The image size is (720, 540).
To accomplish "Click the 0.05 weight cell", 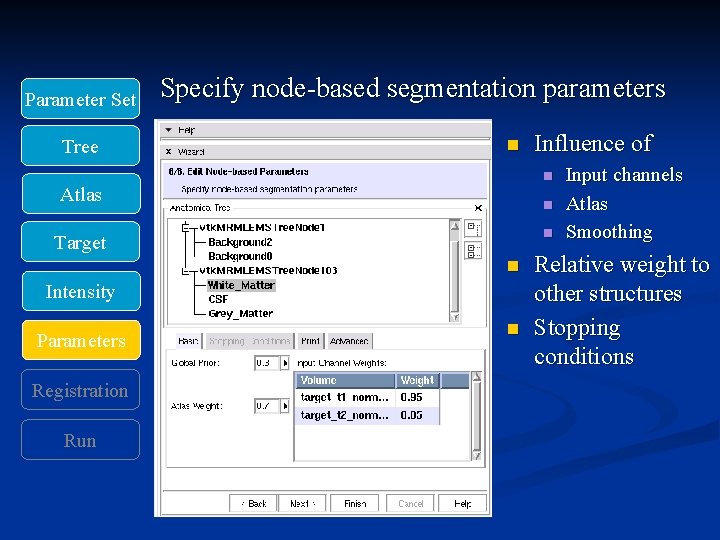I will pyautogui.click(x=417, y=416).
